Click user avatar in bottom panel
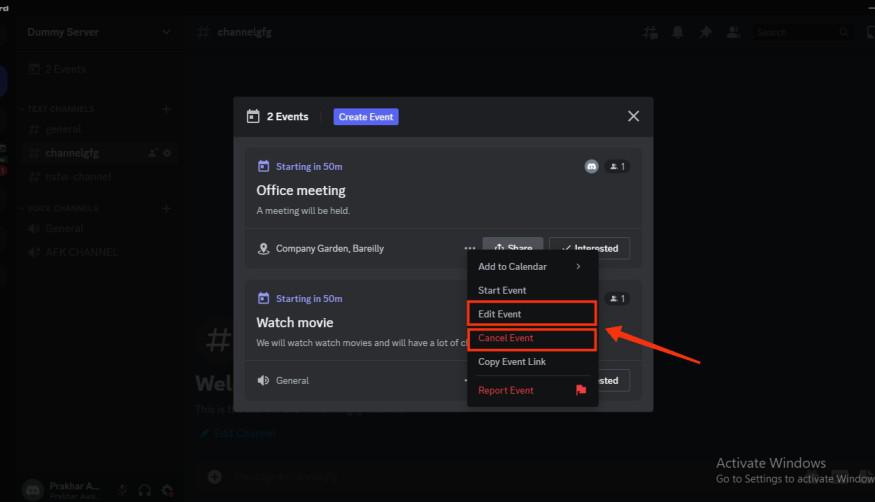Screen dimensions: 875x502 coord(33,490)
